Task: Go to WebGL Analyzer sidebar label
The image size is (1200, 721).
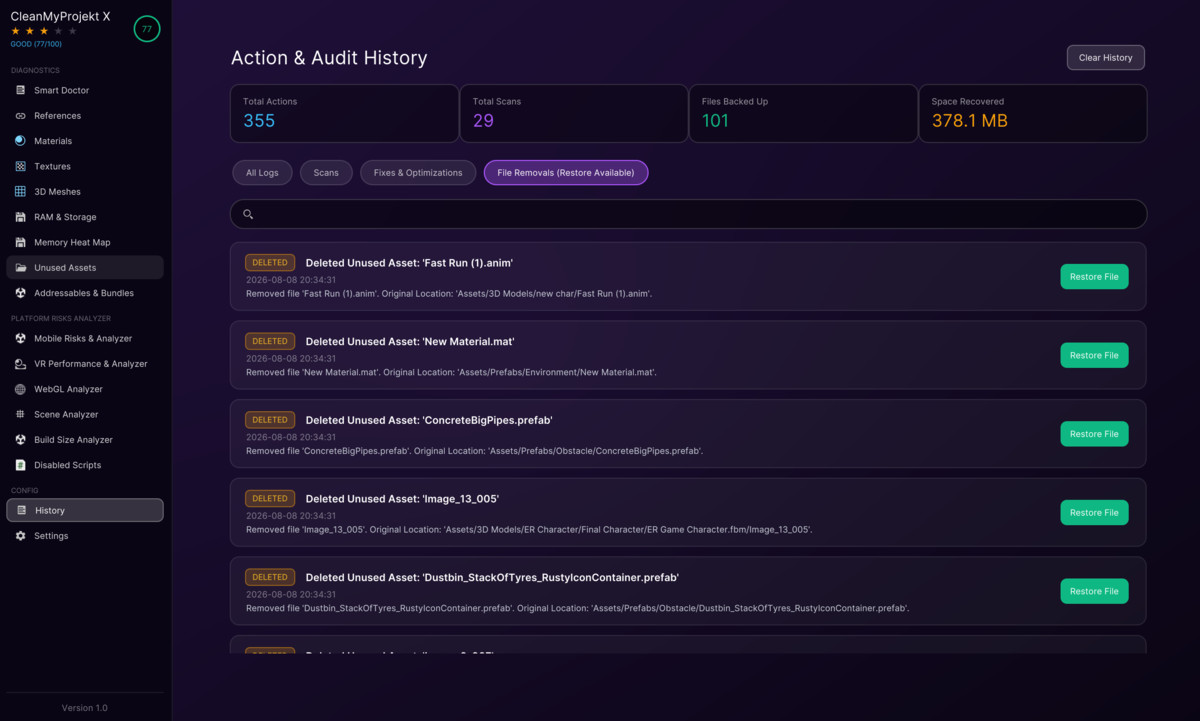Action: (x=68, y=389)
